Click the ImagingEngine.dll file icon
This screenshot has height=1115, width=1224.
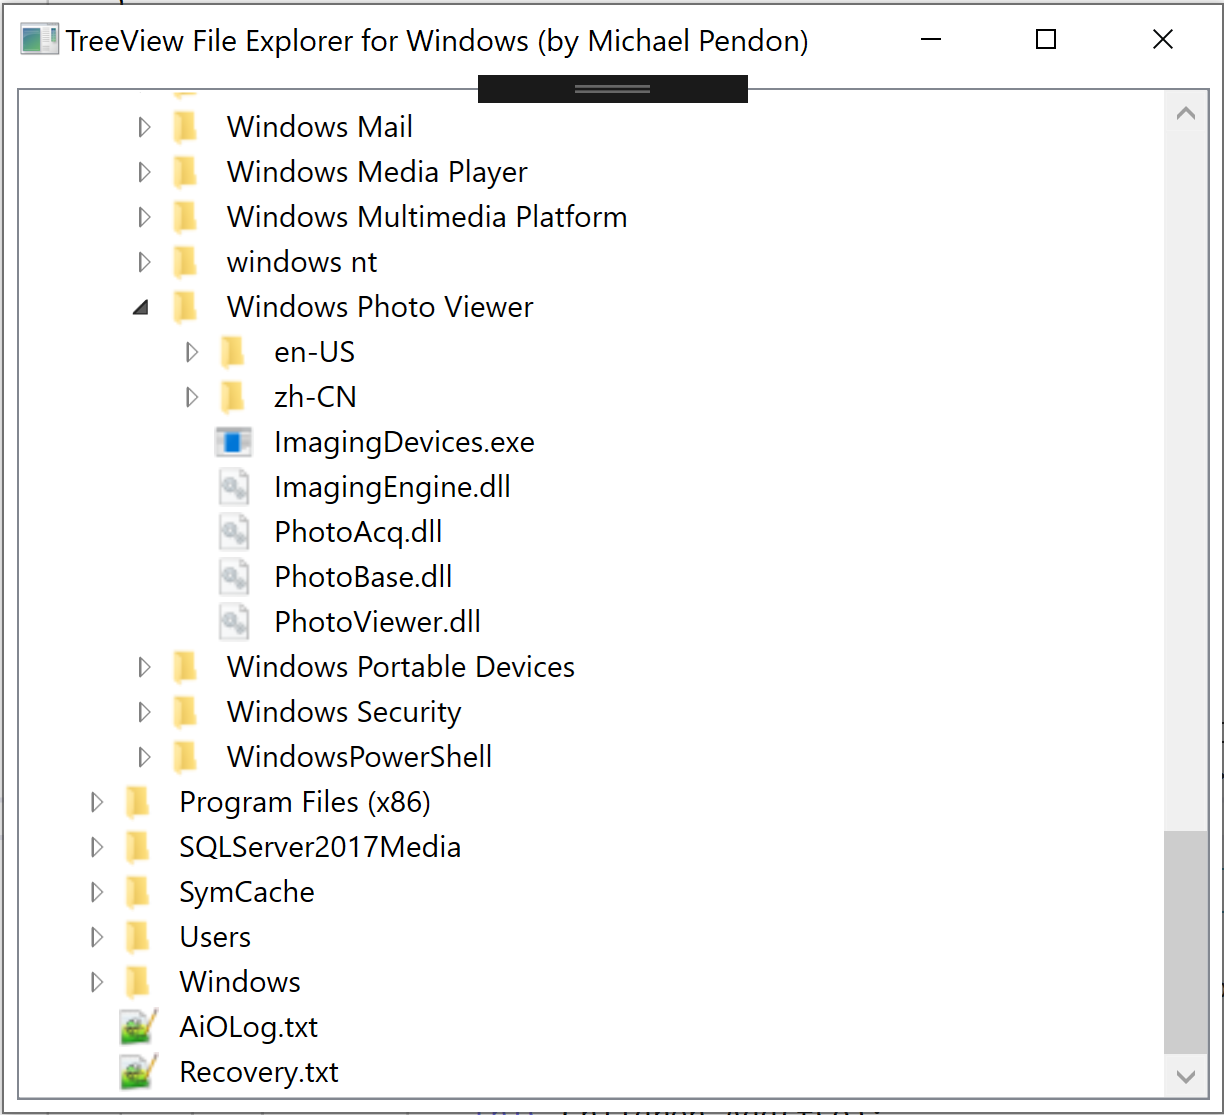pyautogui.click(x=234, y=486)
